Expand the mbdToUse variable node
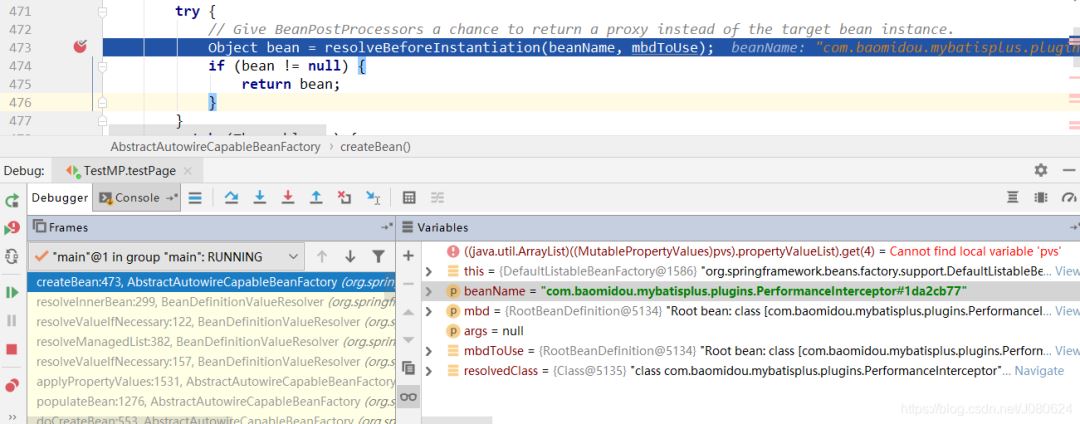 [429, 351]
